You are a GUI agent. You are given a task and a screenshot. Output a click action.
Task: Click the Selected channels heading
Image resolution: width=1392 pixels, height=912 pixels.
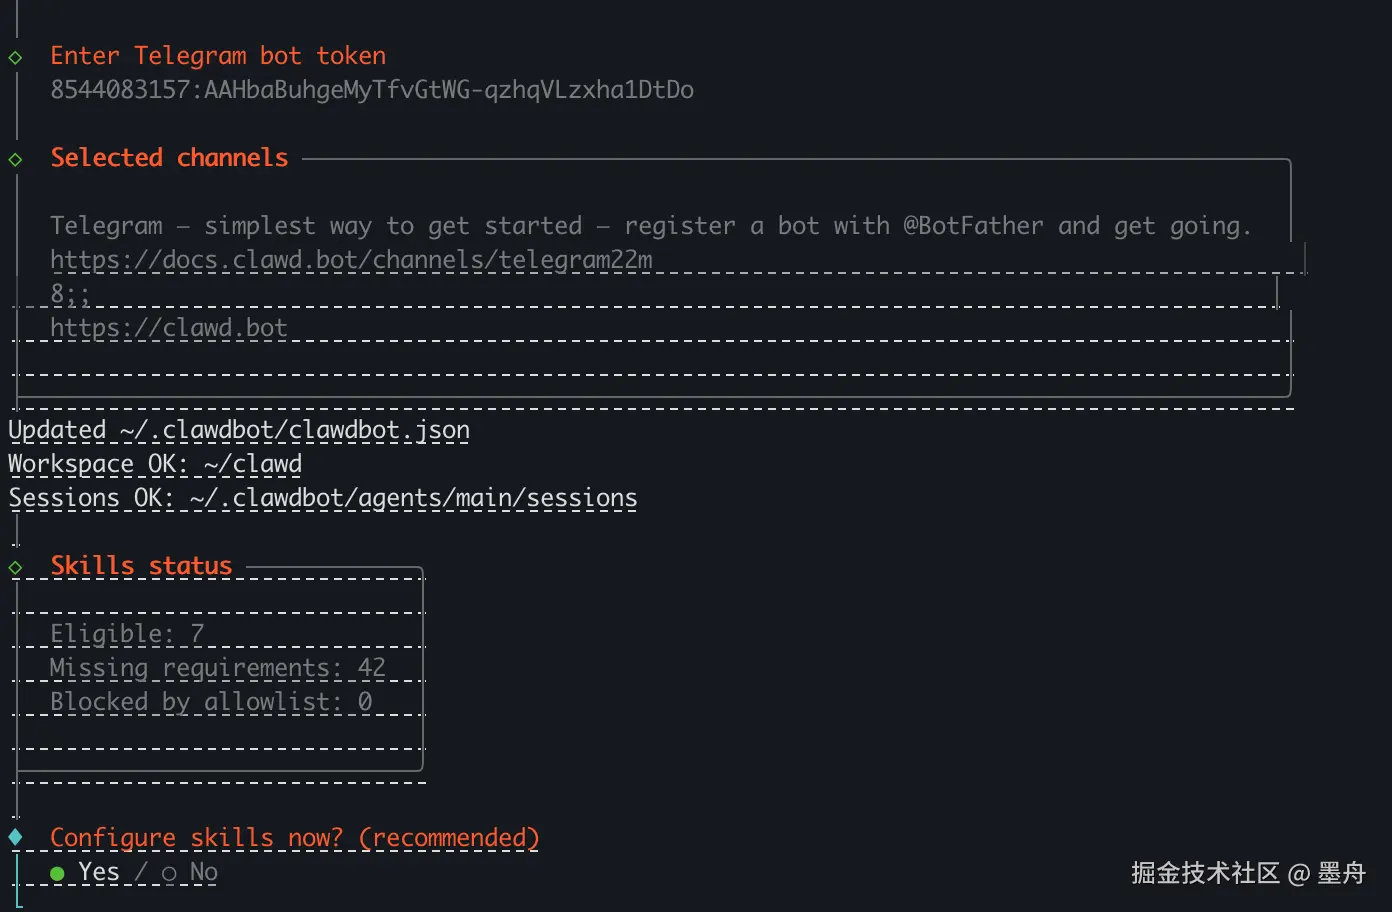pos(169,158)
